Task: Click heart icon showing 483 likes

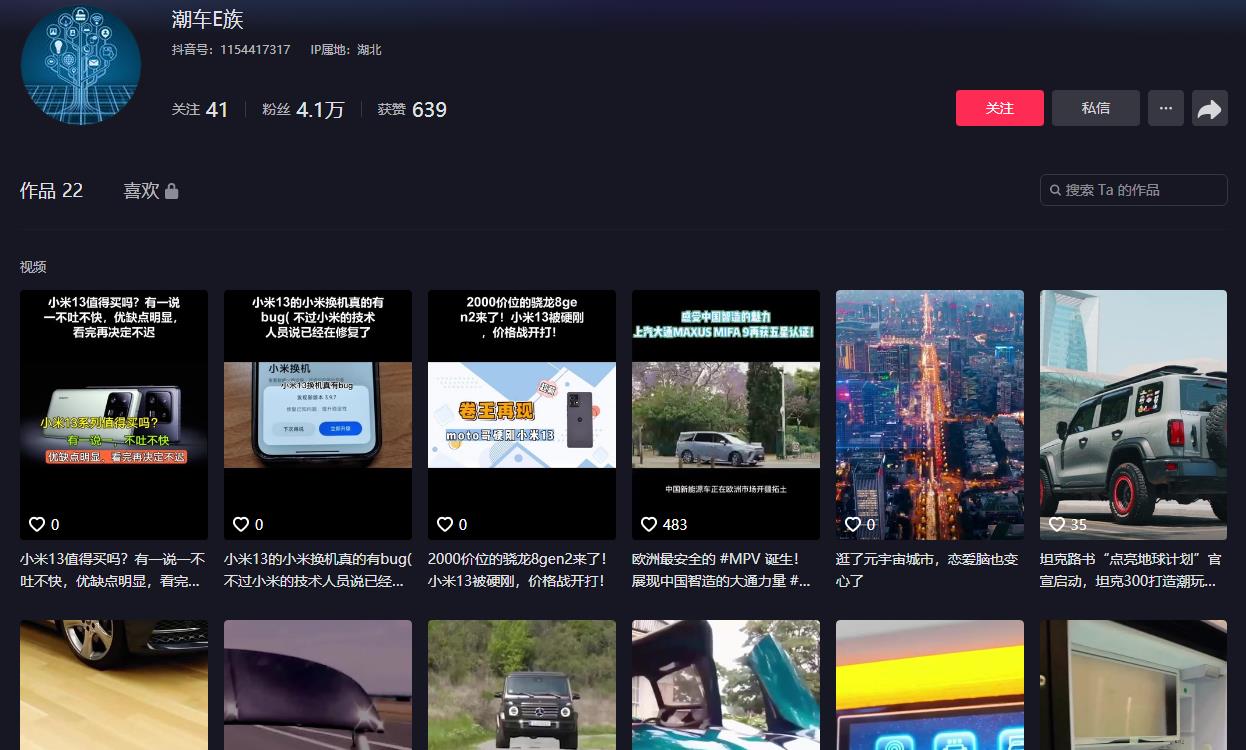Action: 649,524
